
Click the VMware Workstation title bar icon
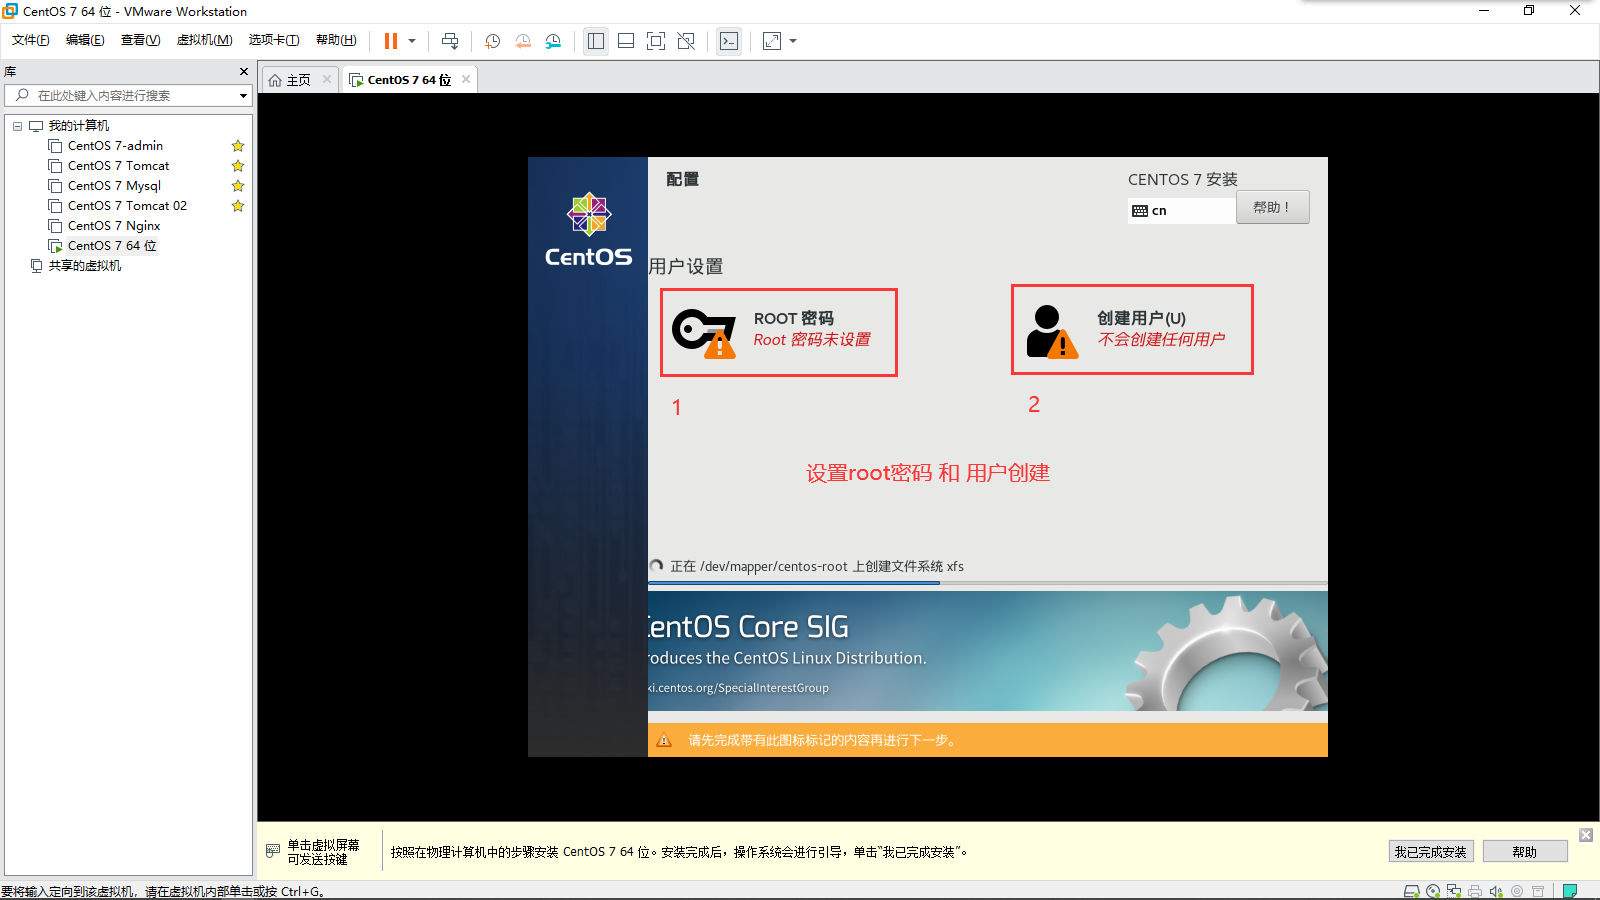(10, 11)
